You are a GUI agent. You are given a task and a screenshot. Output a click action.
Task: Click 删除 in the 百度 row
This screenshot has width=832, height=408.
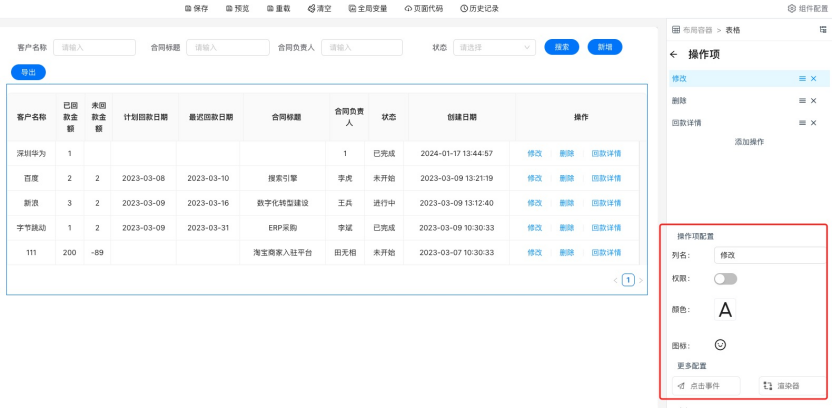pos(567,178)
